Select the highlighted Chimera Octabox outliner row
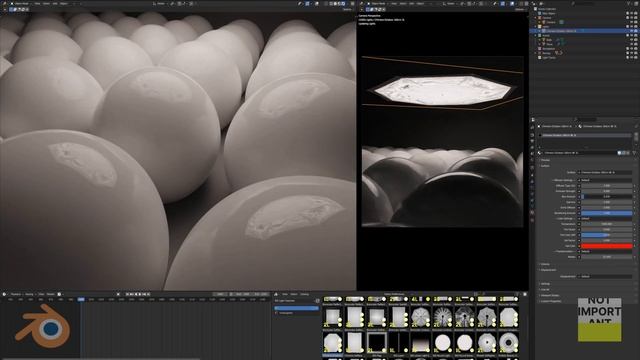 [x=584, y=31]
